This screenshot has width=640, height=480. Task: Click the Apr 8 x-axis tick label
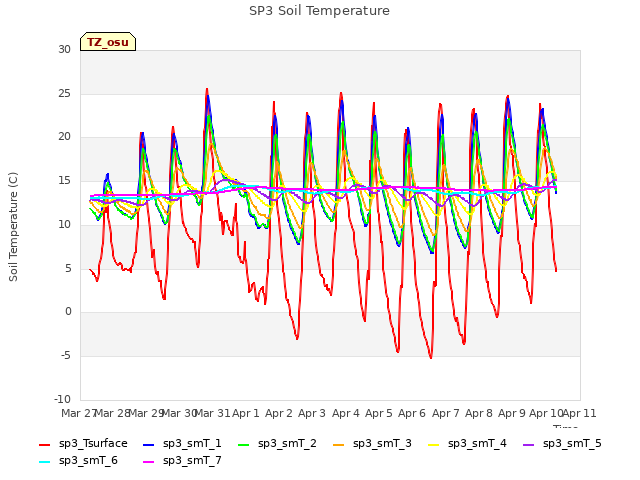(x=479, y=413)
